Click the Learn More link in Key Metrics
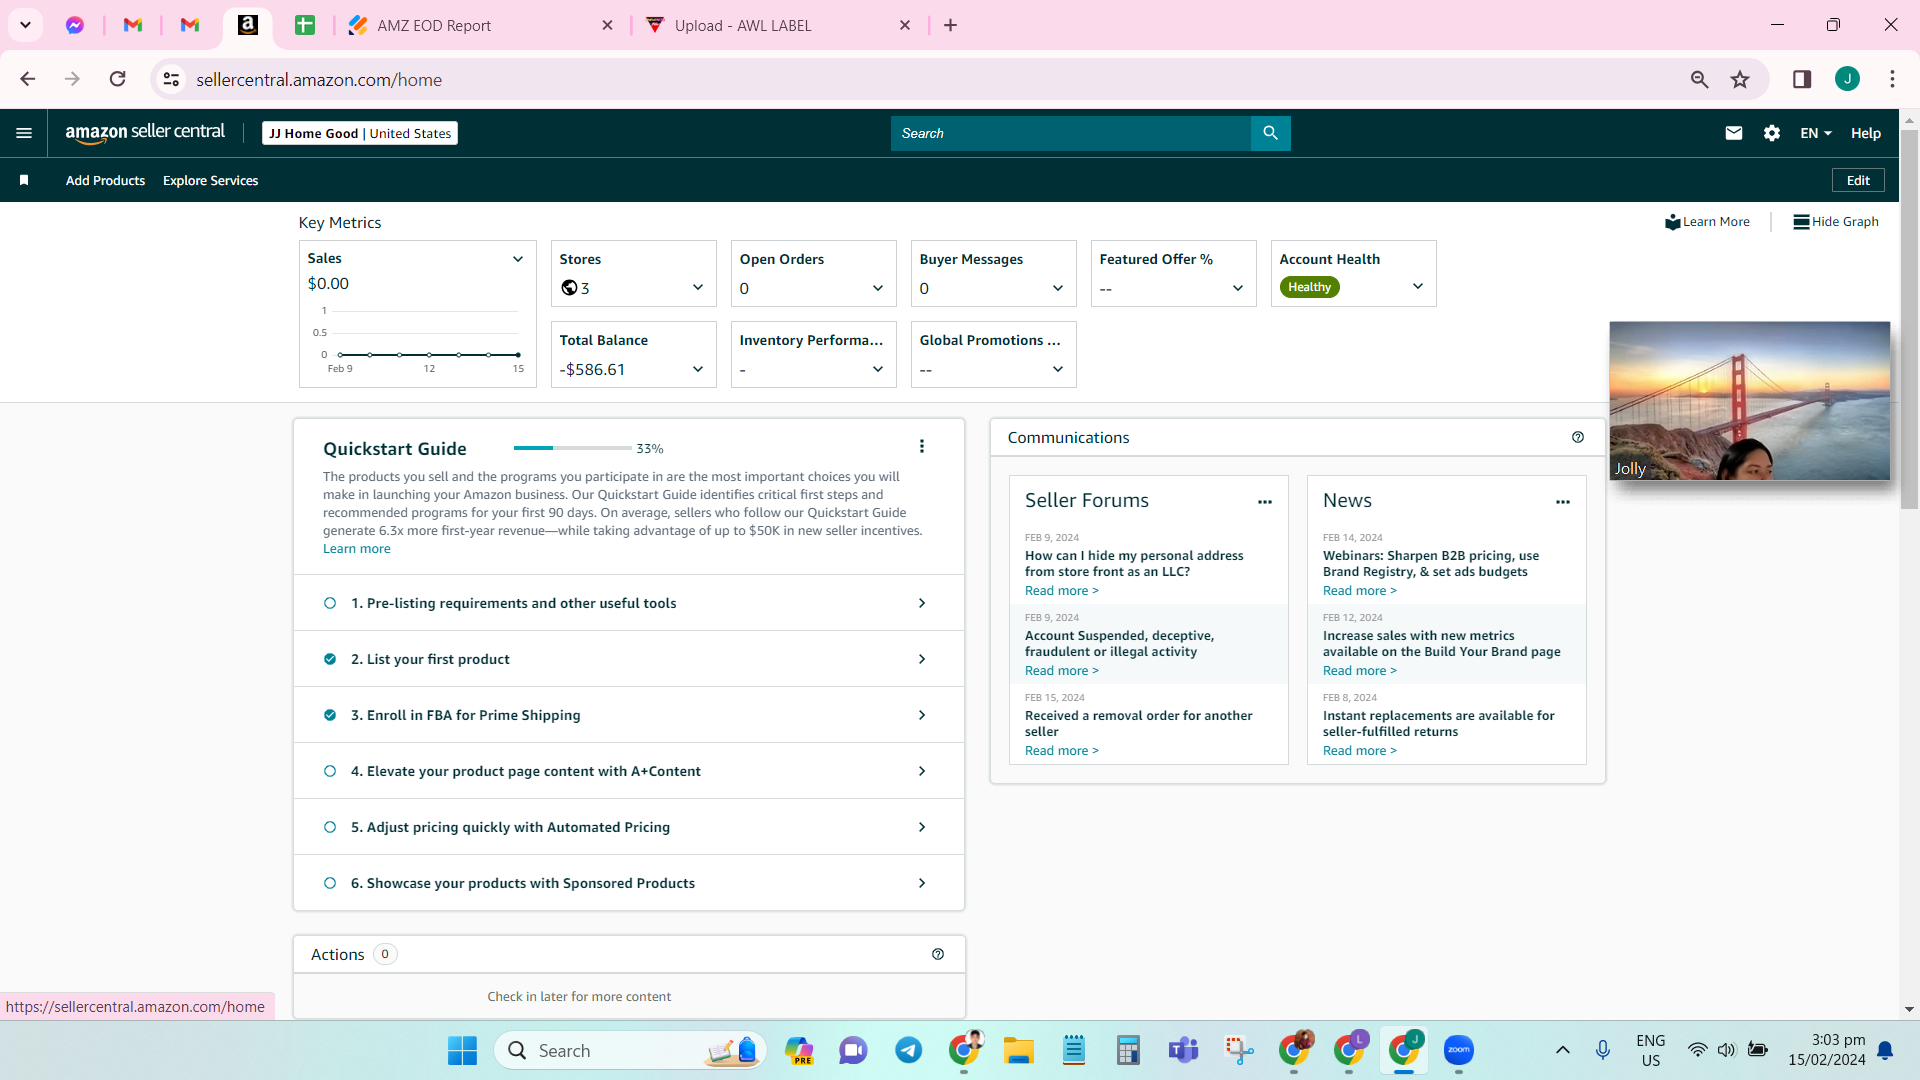Screen dimensions: 1920x1080 click(1708, 222)
